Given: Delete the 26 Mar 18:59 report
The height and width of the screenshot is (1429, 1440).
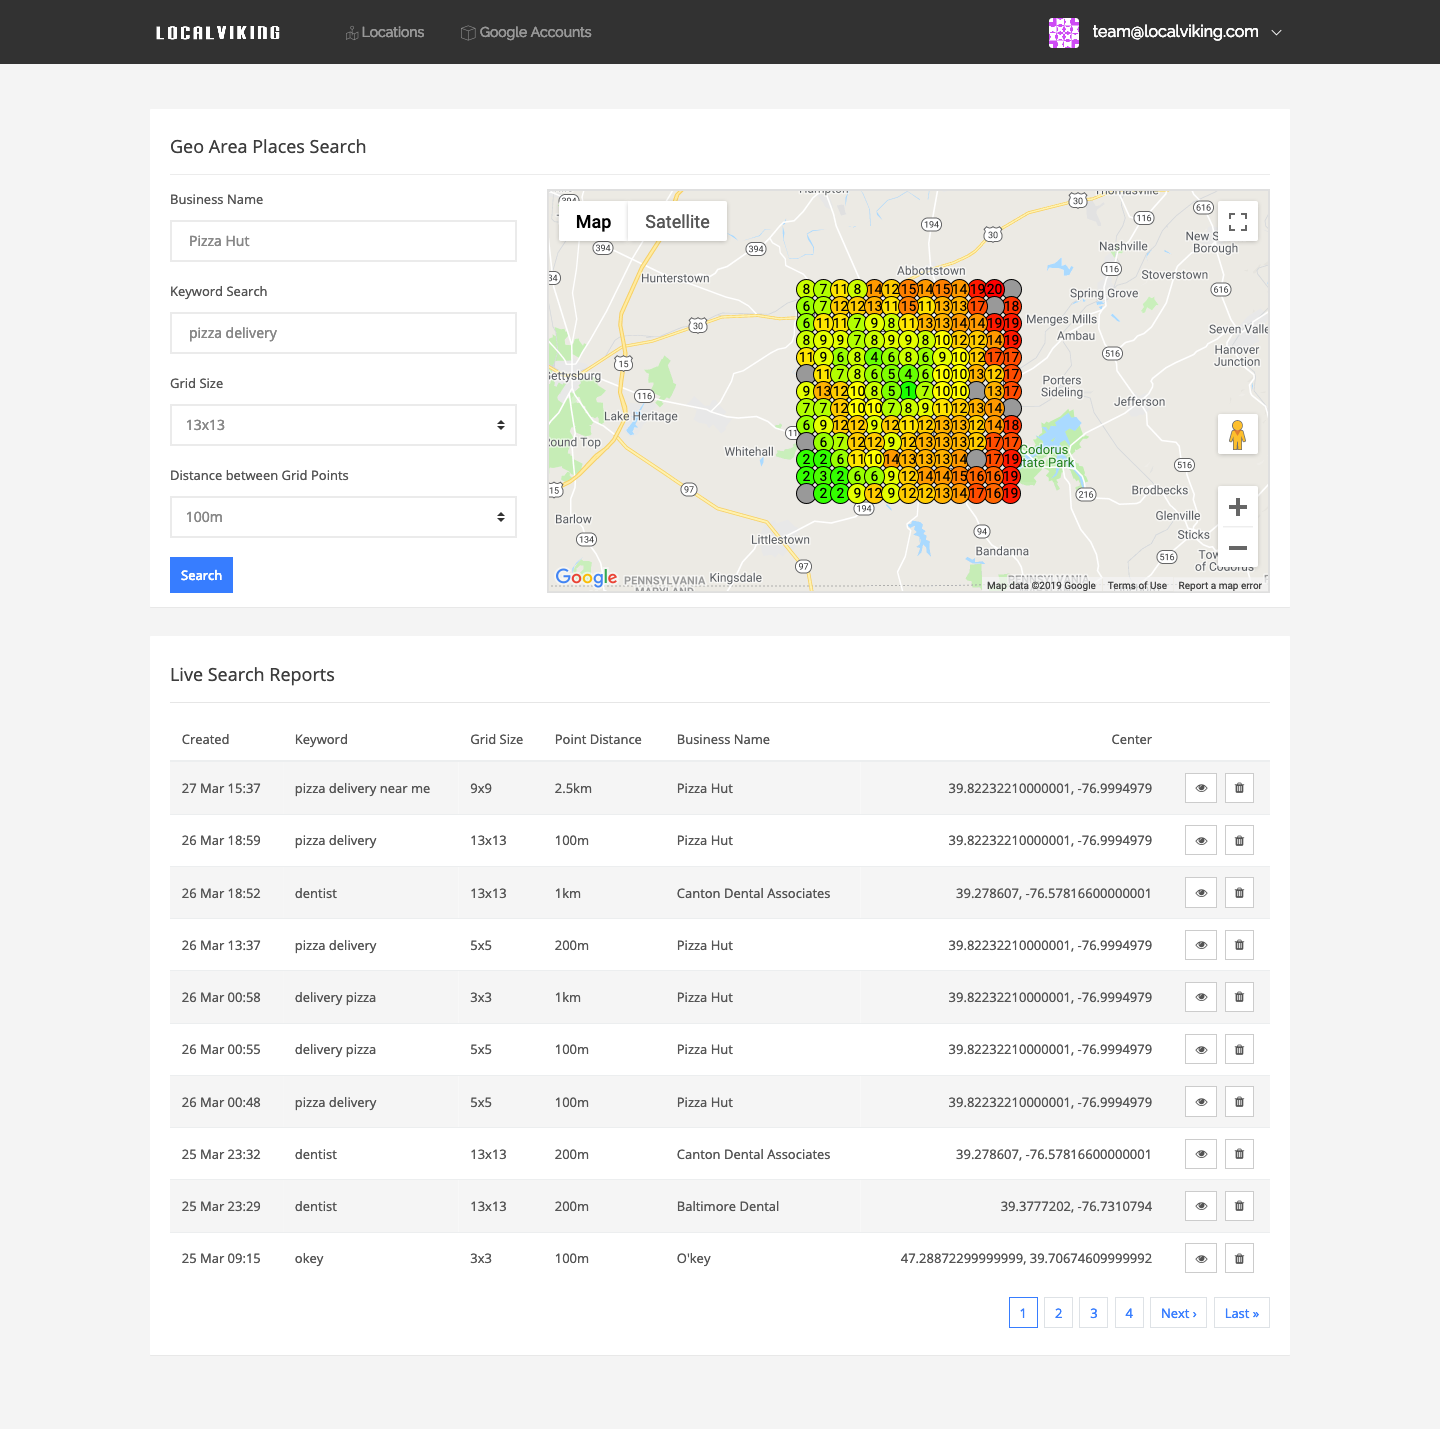Looking at the screenshot, I should pos(1239,840).
